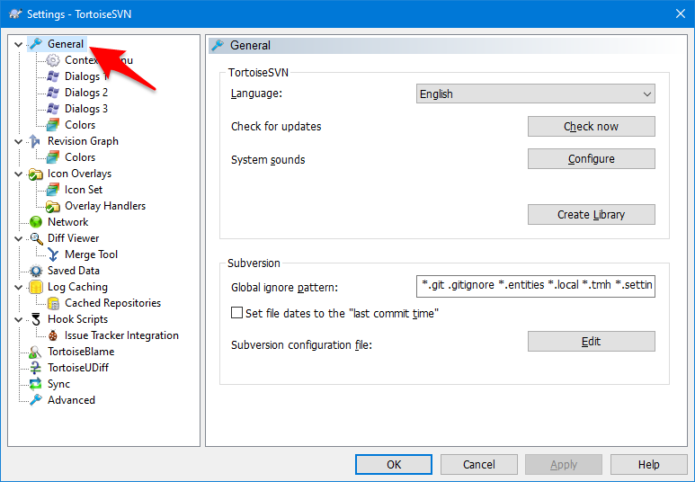Screen dimensions: 695x482
Task: Click the Cancel button
Action: (479, 464)
